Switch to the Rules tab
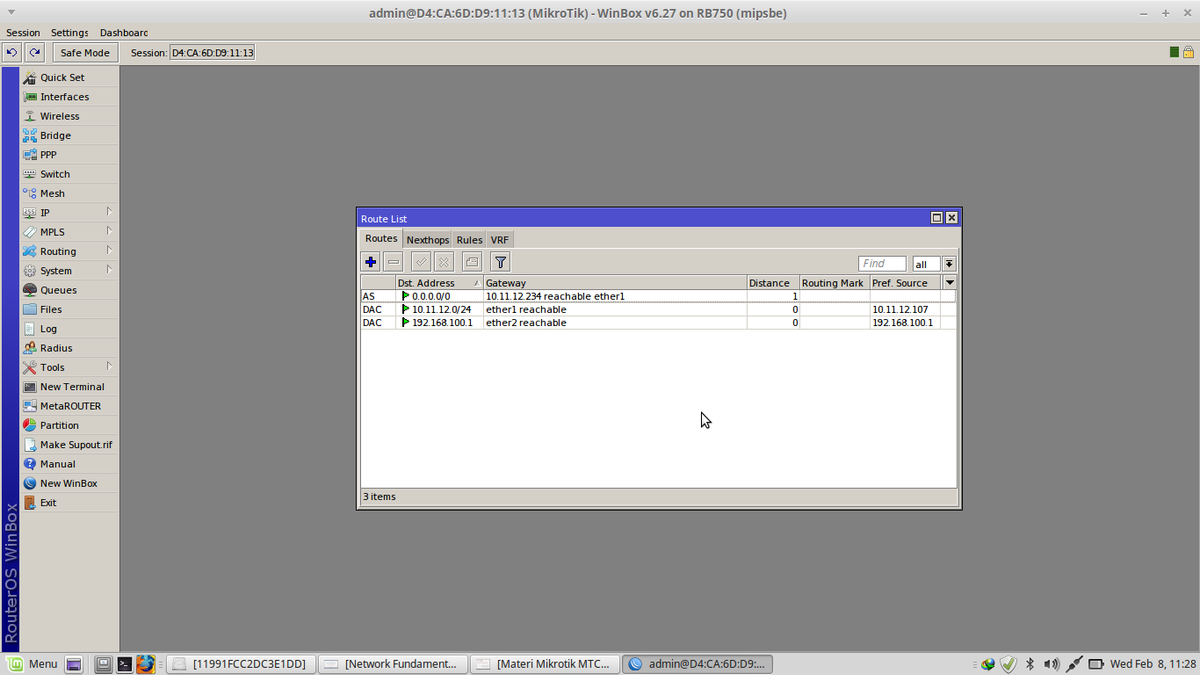1200x675 pixels. click(469, 240)
